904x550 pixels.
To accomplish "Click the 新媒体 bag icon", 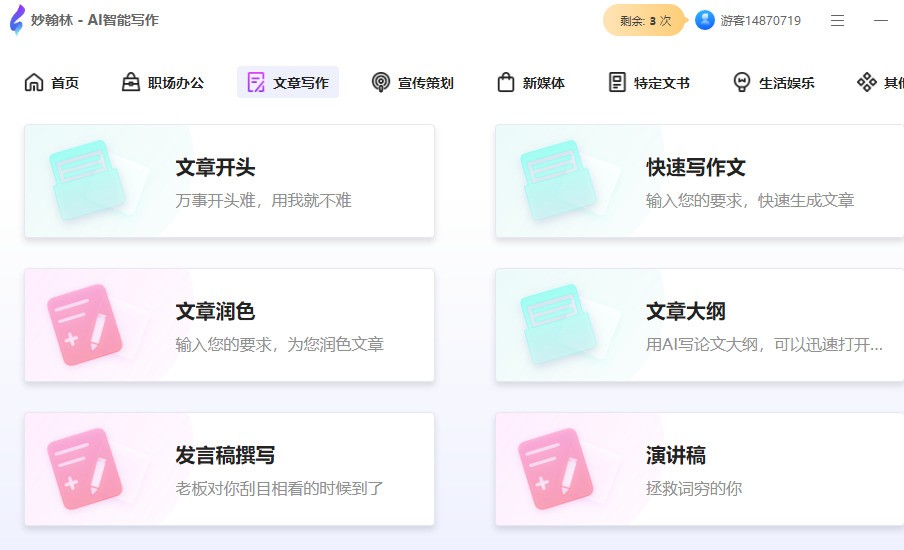I will pyautogui.click(x=506, y=82).
